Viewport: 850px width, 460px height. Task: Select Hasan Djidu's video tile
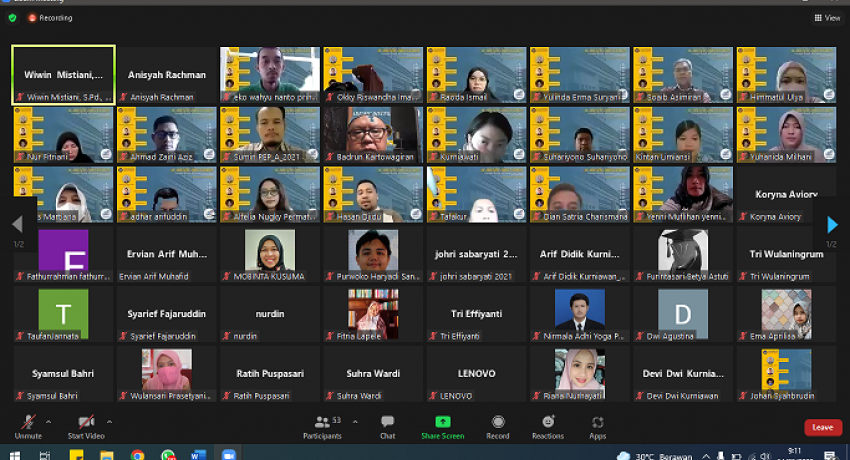[x=373, y=195]
